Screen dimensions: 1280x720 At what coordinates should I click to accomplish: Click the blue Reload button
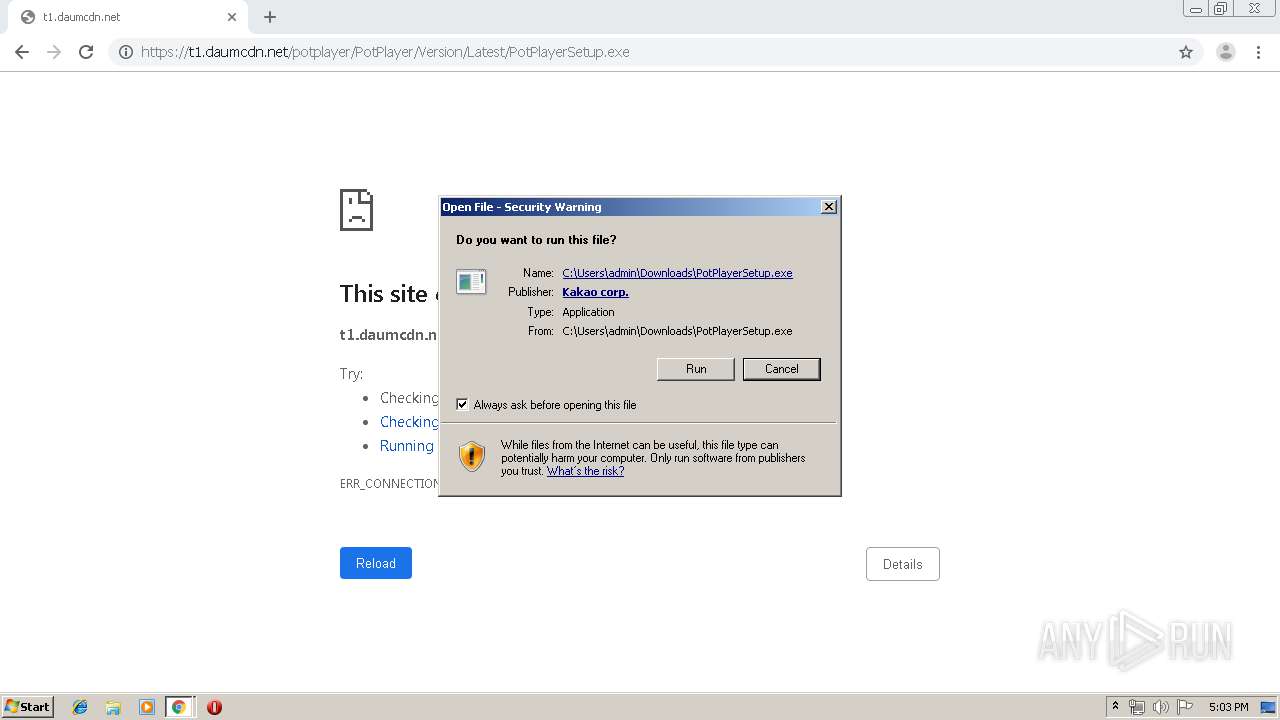[x=376, y=563]
